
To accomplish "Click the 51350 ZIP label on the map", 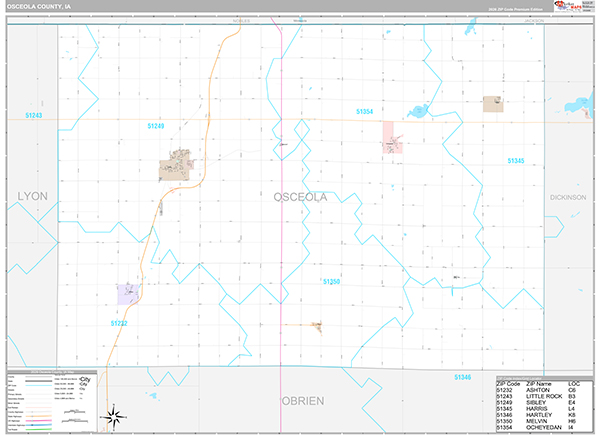I will point(331,281).
